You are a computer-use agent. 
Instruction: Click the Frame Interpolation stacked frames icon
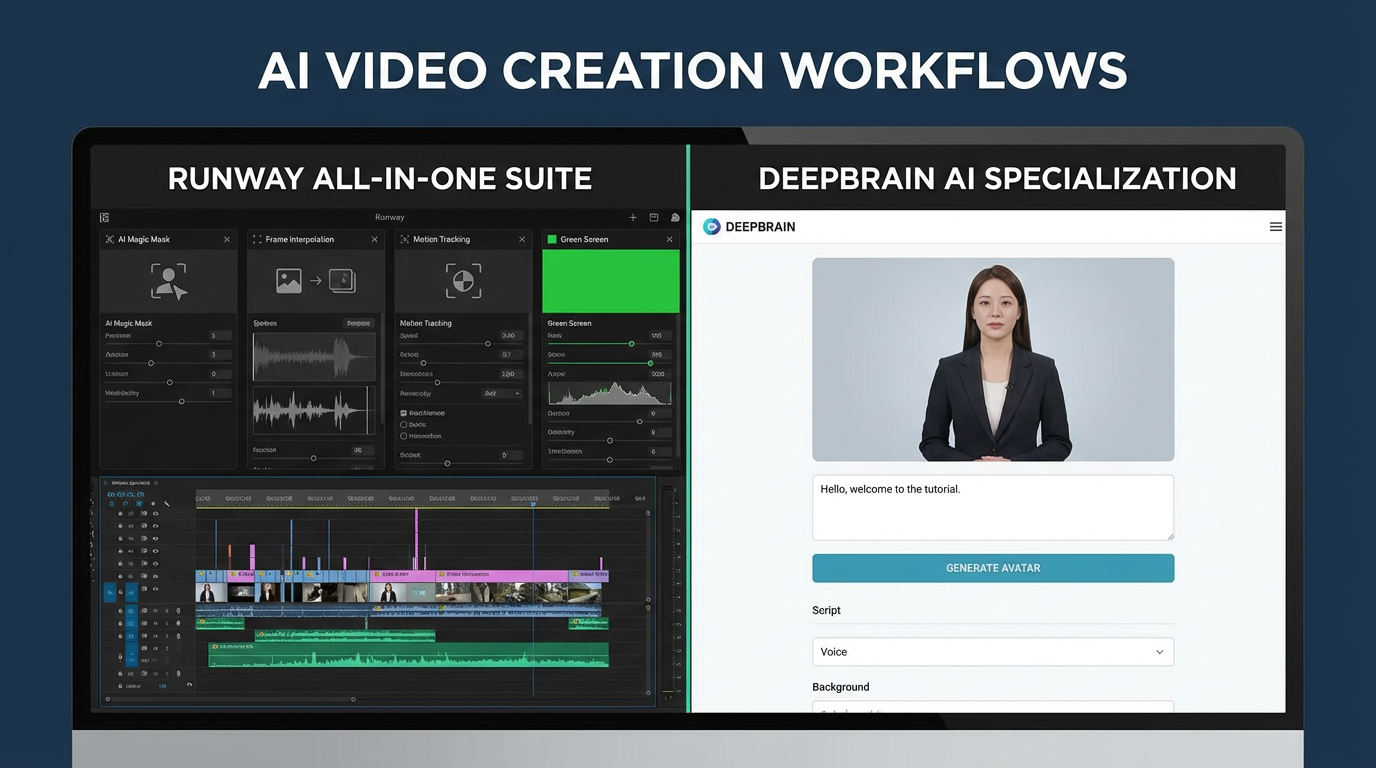[342, 281]
